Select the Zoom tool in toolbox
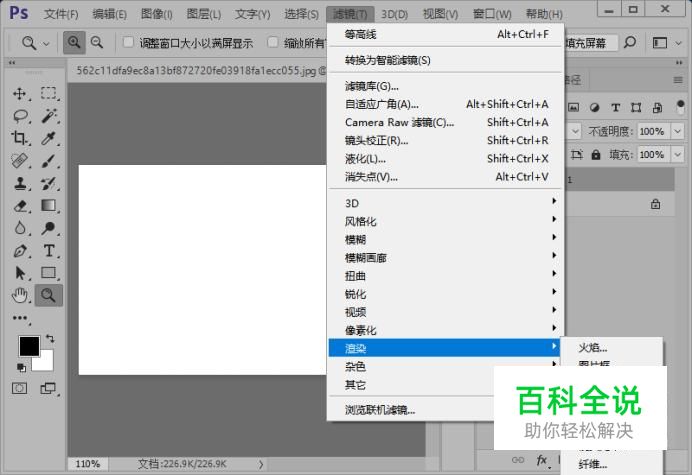The width and height of the screenshot is (692, 475). click(49, 295)
